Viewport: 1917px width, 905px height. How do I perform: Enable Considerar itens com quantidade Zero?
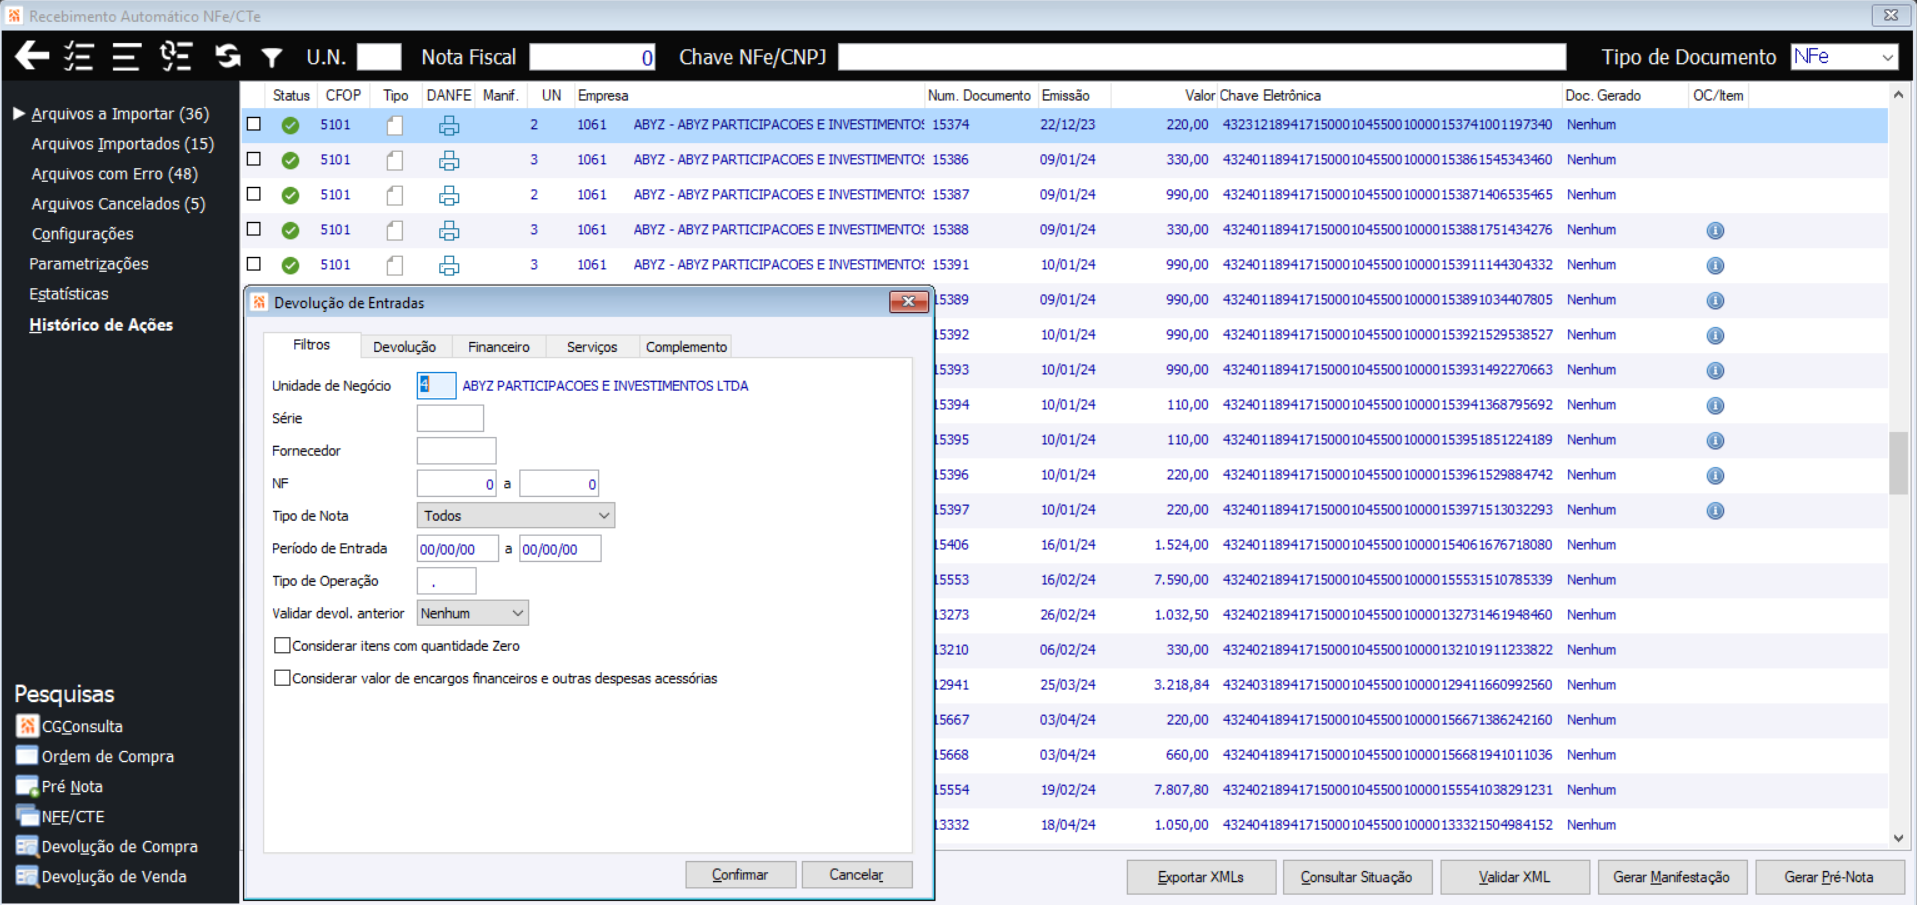click(x=282, y=646)
